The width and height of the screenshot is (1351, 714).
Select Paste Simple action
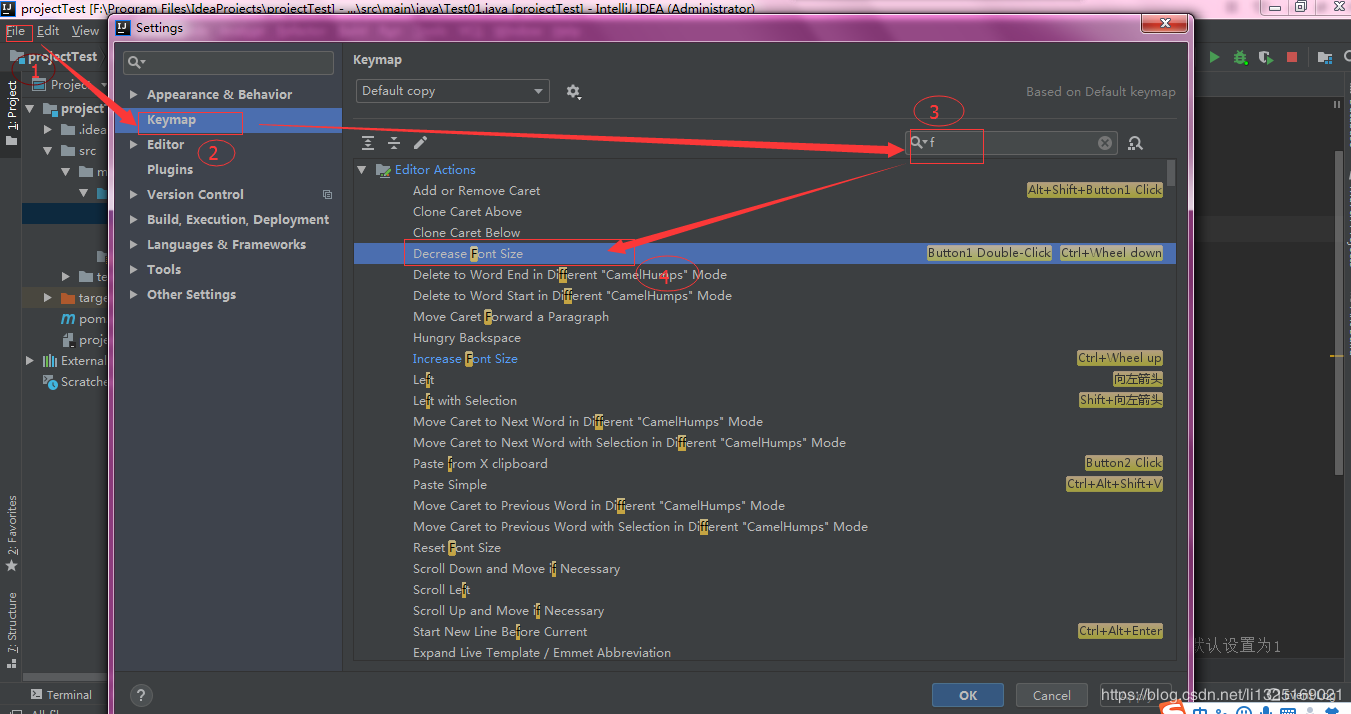tap(450, 485)
